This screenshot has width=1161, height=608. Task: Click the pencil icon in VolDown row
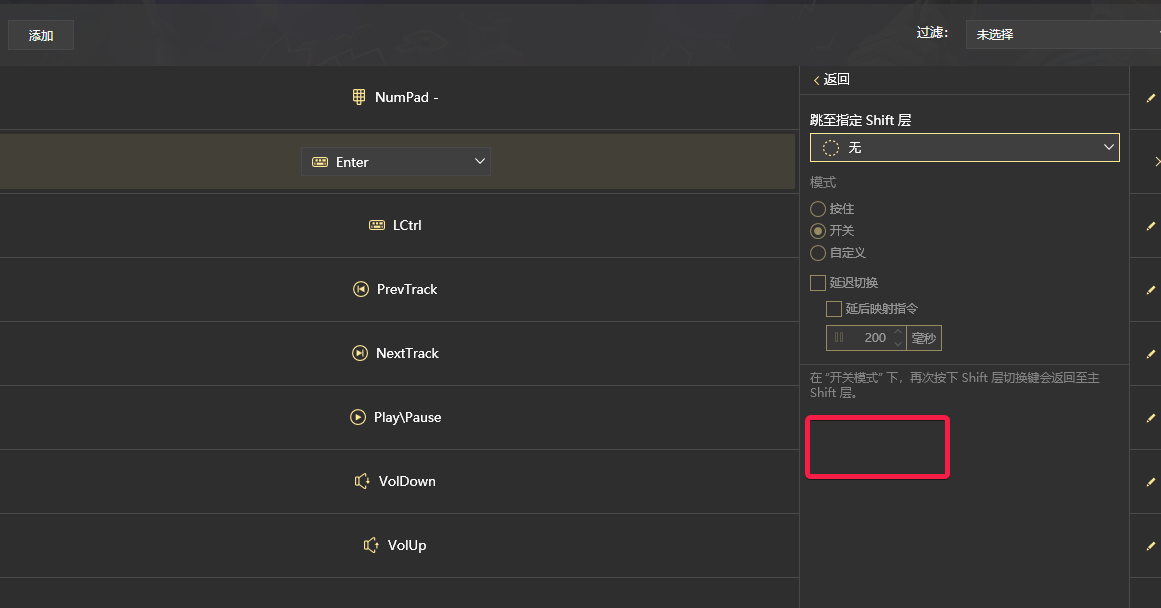coord(1151,482)
